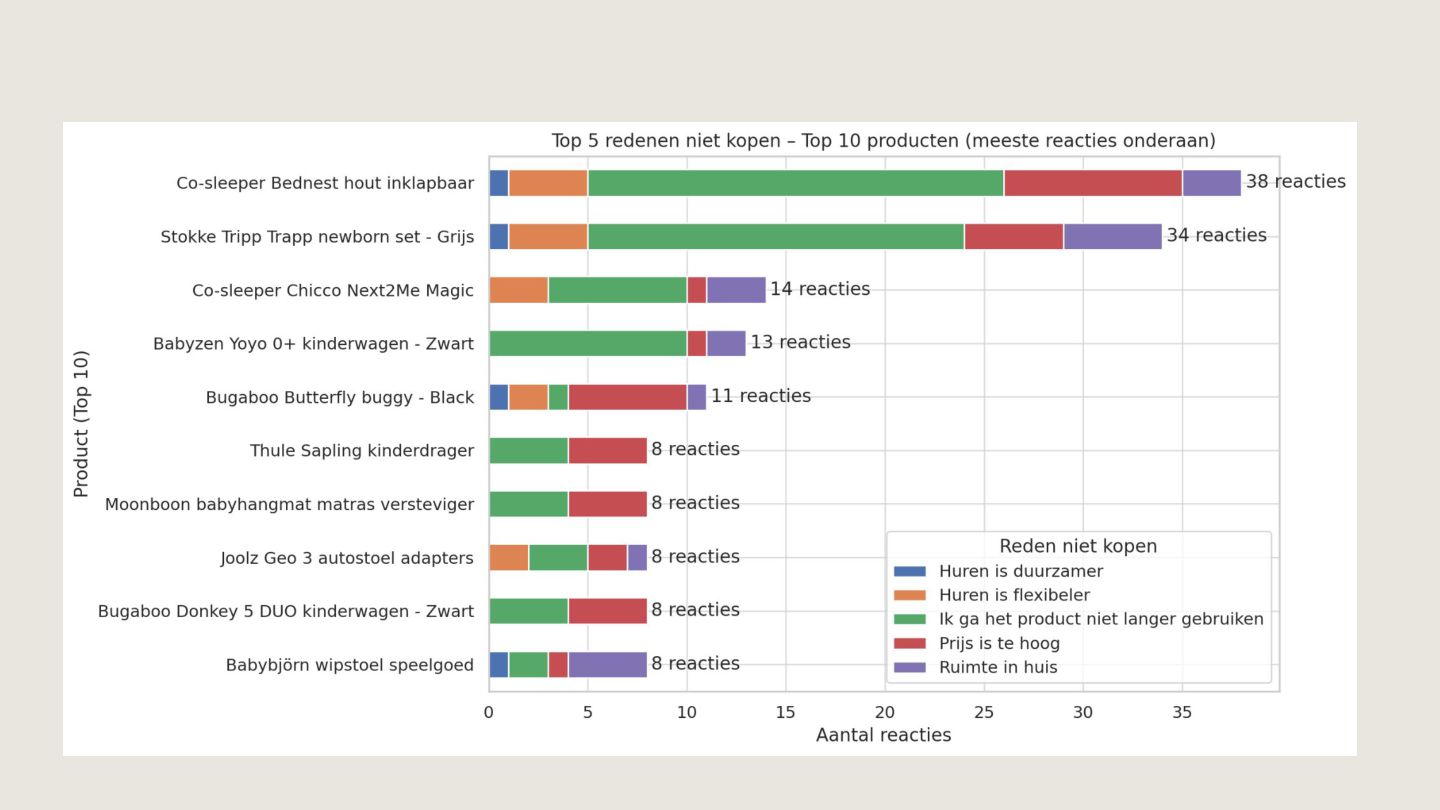
Task: Select the label 'Babybjörn wipstoel speelgoed'
Action: point(350,666)
